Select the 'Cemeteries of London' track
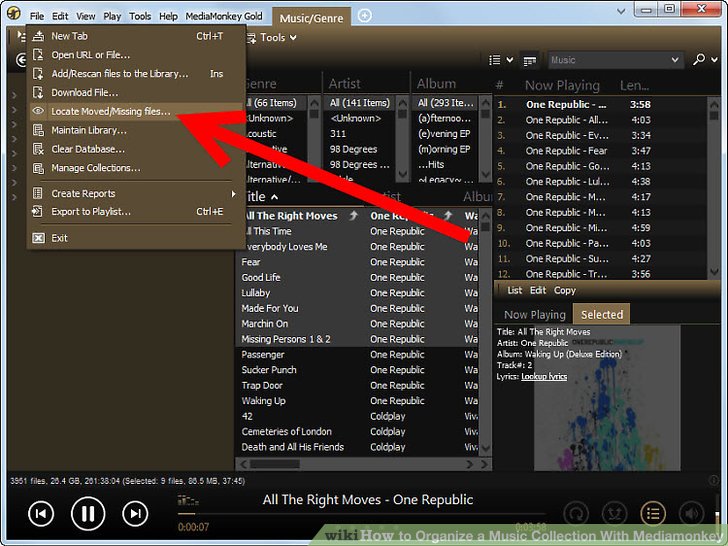Screen dimensions: 728x546 pos(357,432)
